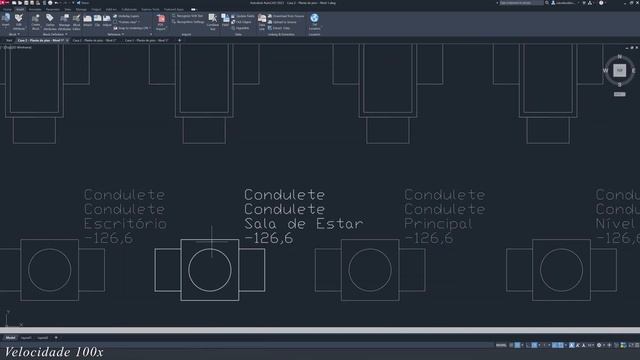640x360 pixels.
Task: Open the Start file tab
Action: coord(9,40)
